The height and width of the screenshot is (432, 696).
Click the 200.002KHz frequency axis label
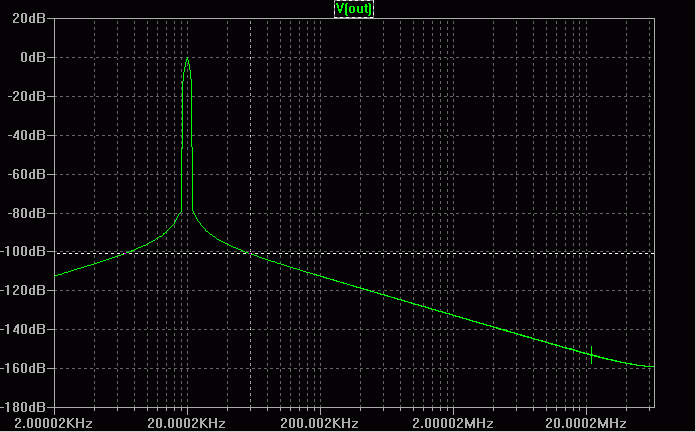(x=320, y=423)
